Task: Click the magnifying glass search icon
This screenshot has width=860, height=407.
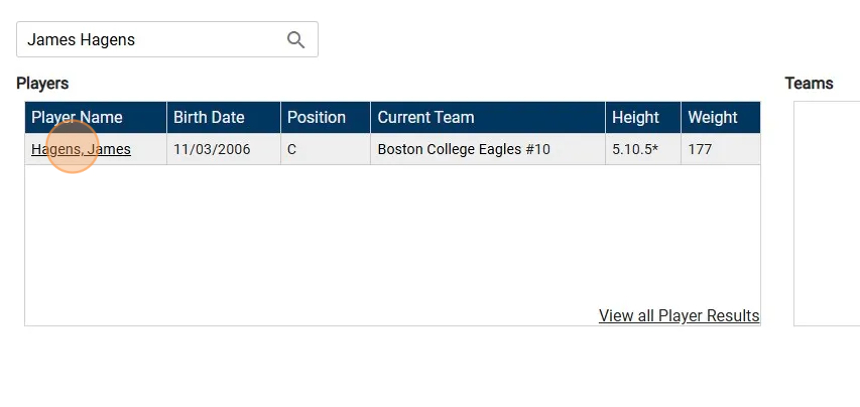Action: pyautogui.click(x=296, y=40)
